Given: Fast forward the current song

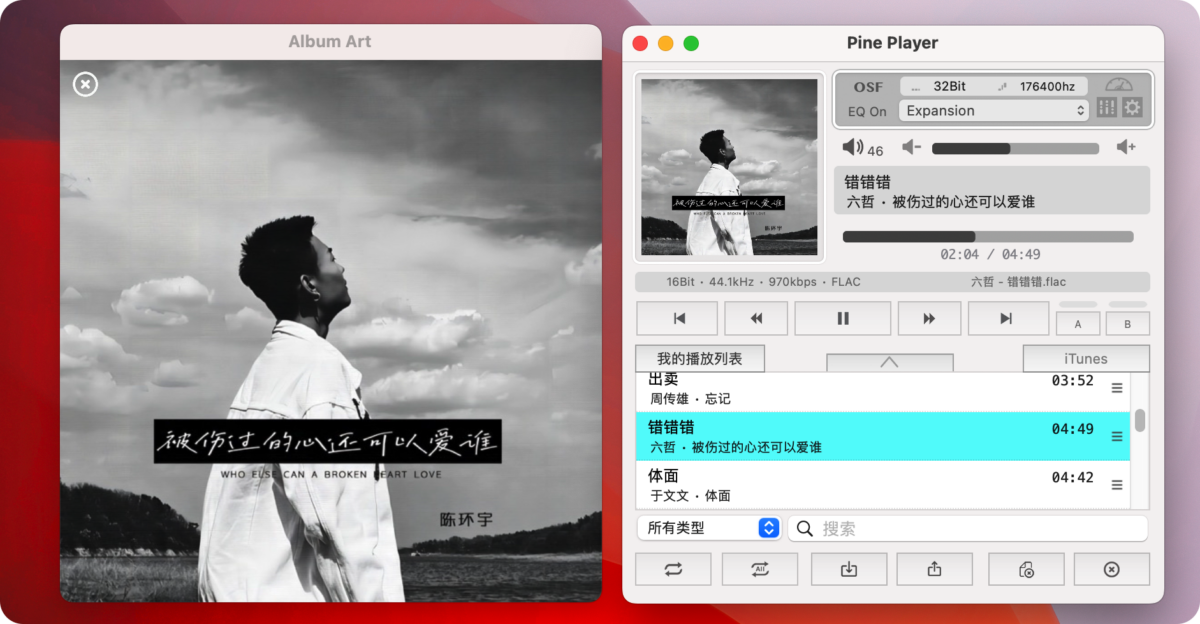Looking at the screenshot, I should click(x=929, y=318).
